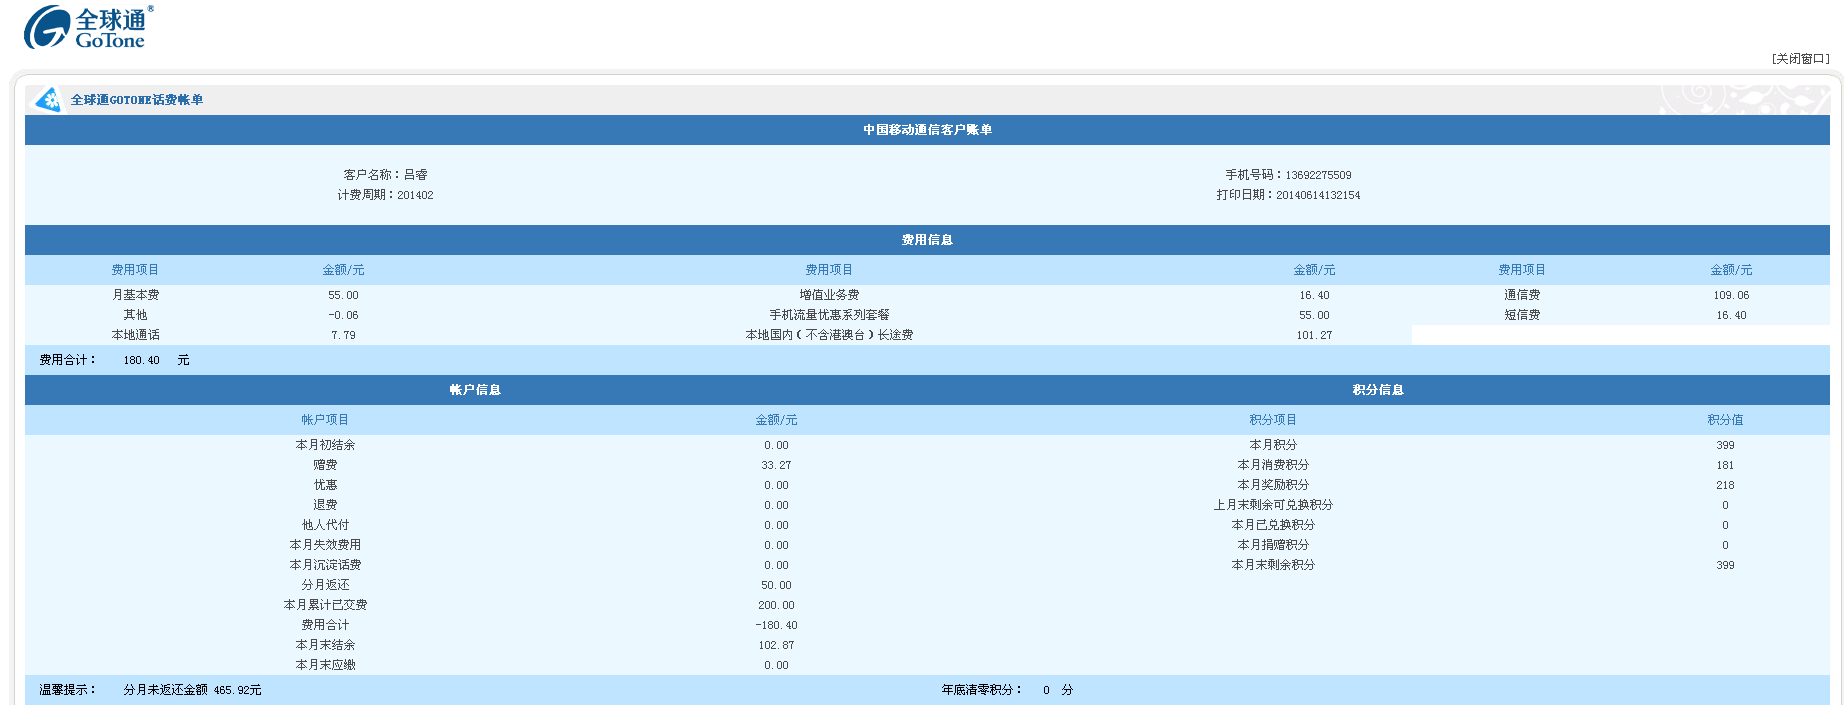The width and height of the screenshot is (1844, 705).
Task: Click the 其他 fee item label
Action: [135, 315]
